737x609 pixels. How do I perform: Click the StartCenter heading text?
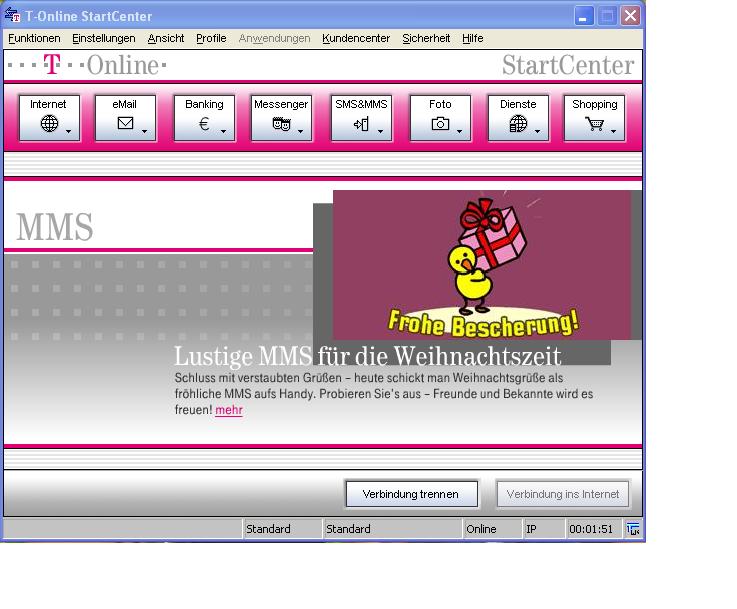pyautogui.click(x=568, y=65)
